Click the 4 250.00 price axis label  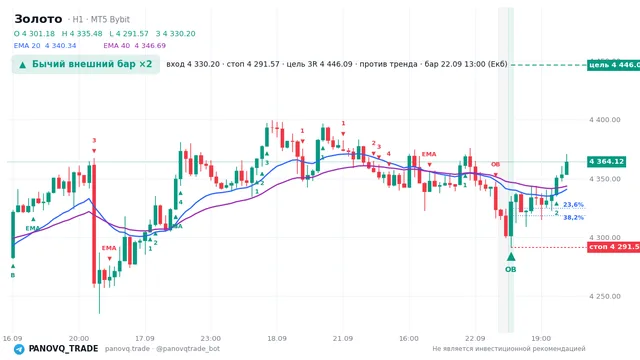[x=604, y=296]
